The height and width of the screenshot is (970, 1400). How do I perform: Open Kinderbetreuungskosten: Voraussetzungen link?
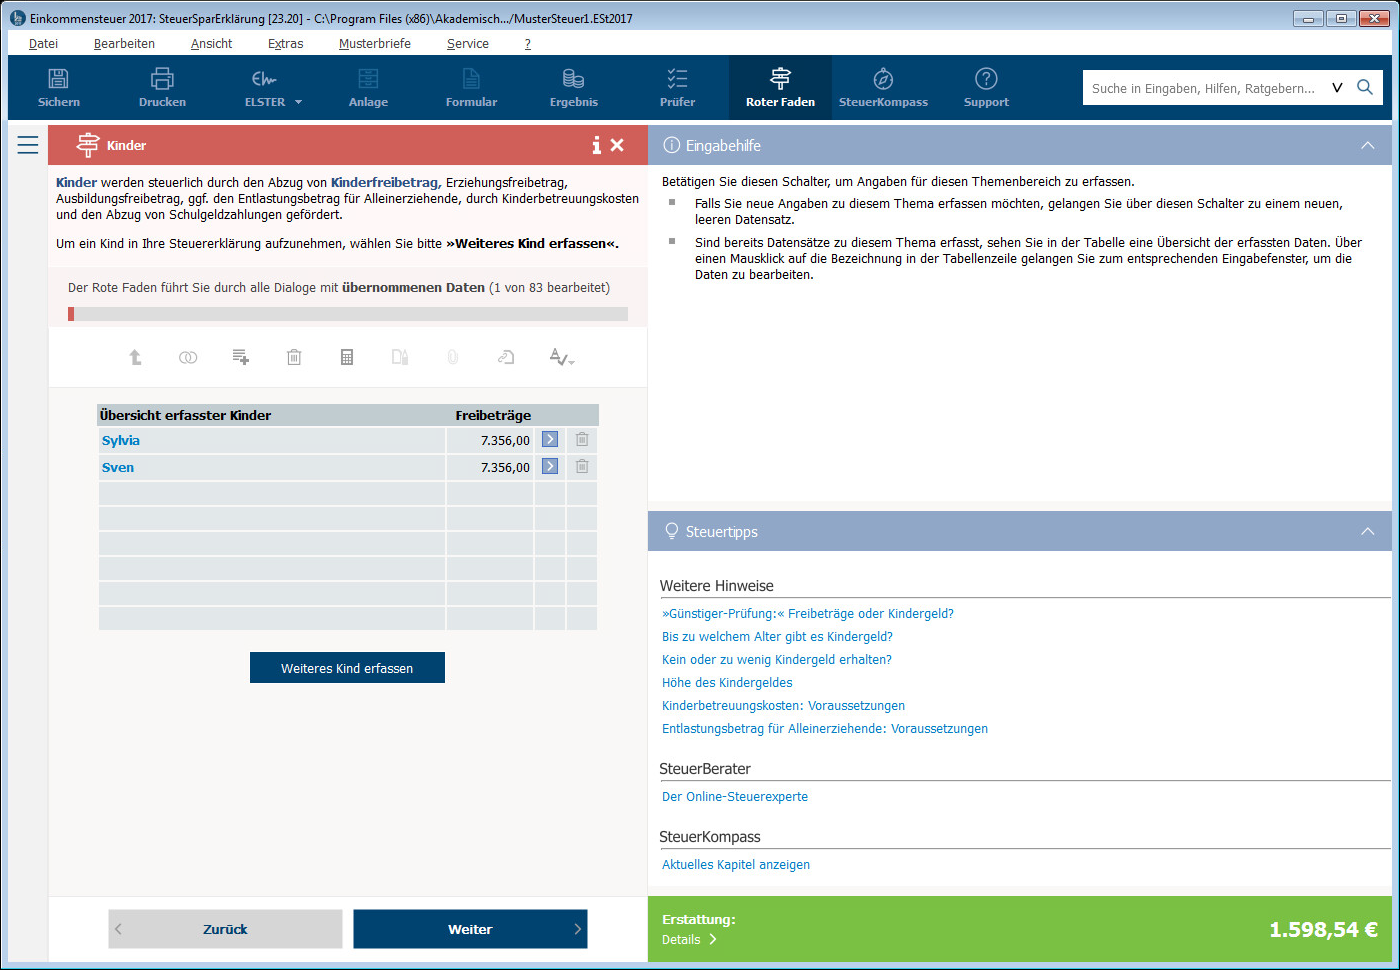783,706
